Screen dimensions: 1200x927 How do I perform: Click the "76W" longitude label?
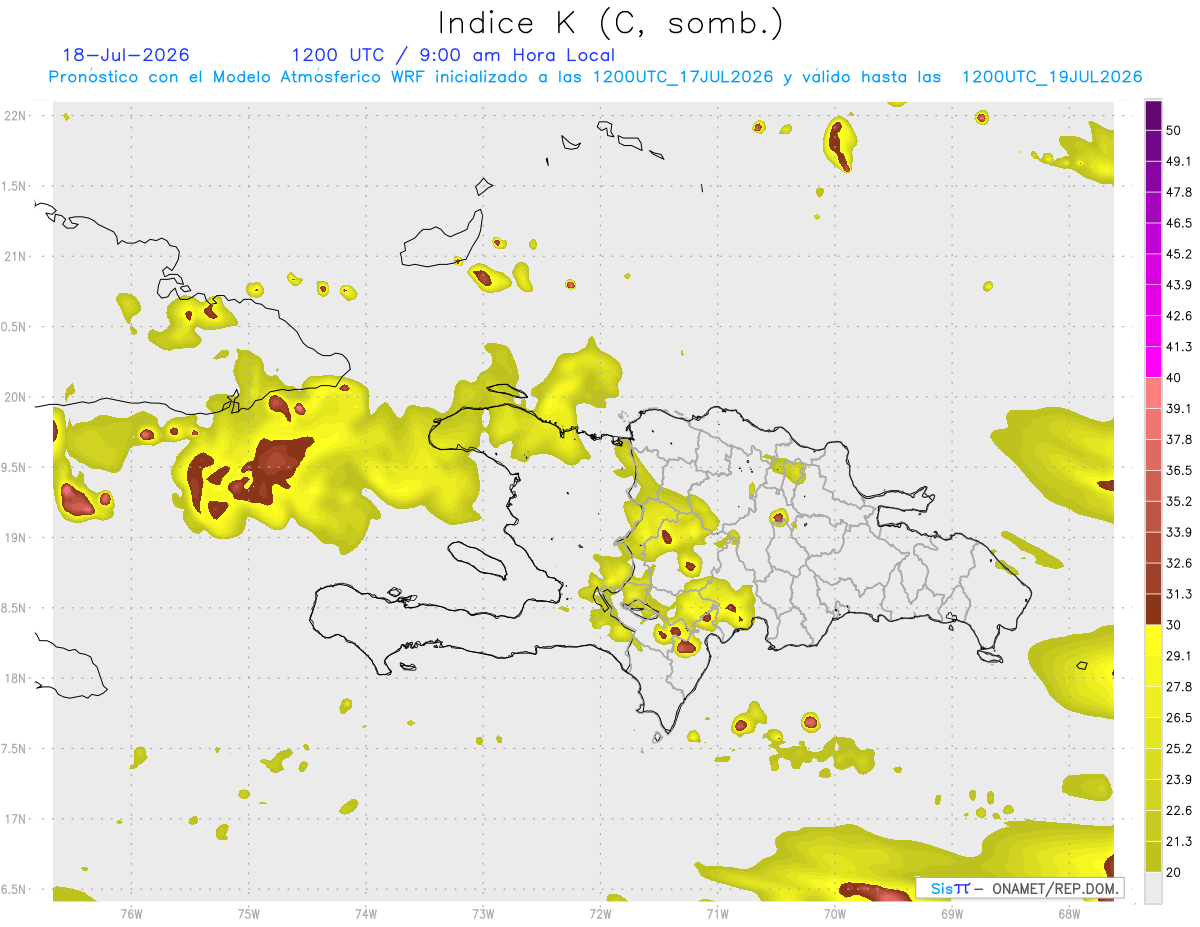tap(131, 913)
